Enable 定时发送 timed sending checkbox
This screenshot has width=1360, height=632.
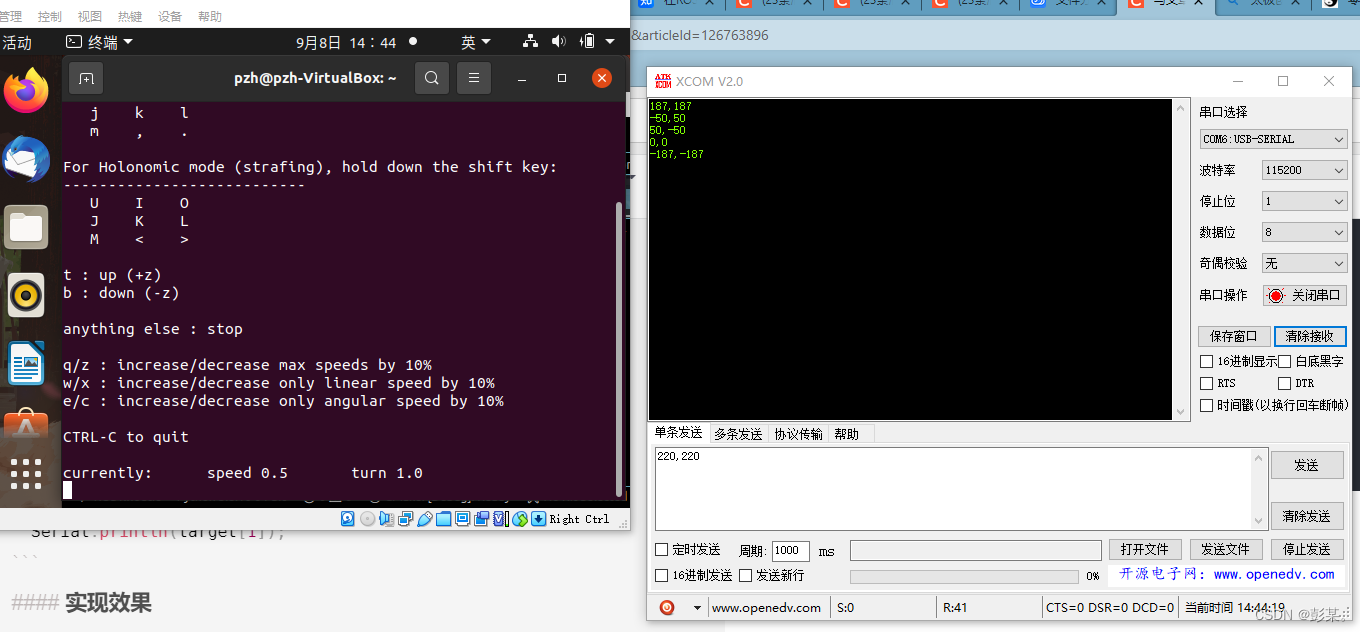click(661, 550)
